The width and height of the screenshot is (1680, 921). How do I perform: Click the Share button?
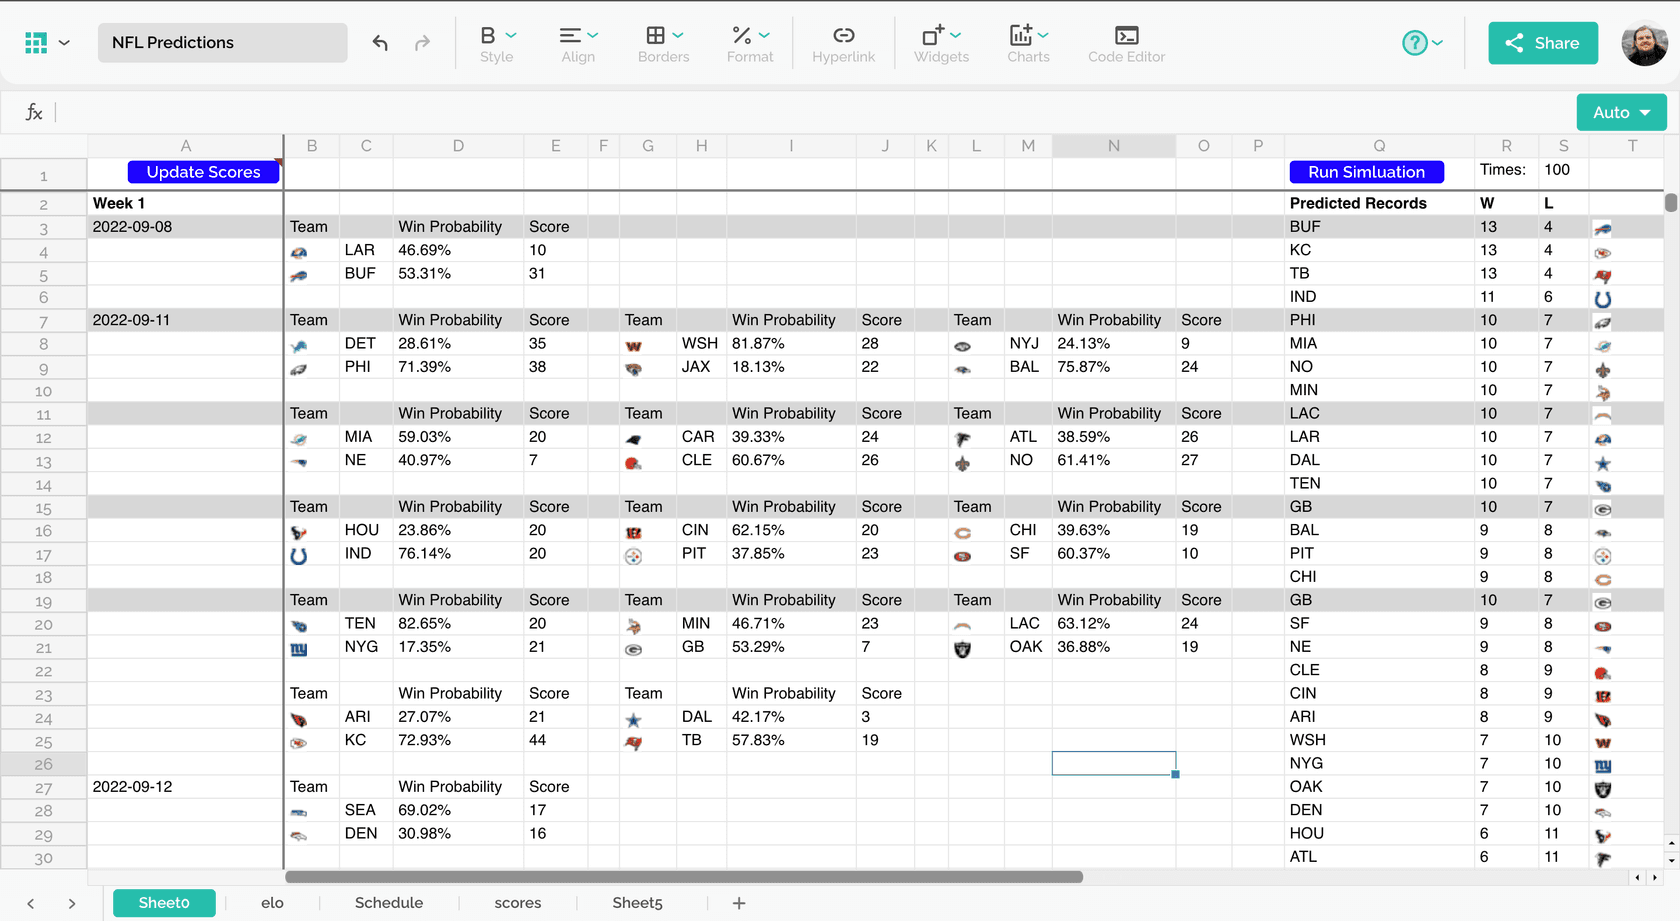click(1542, 43)
